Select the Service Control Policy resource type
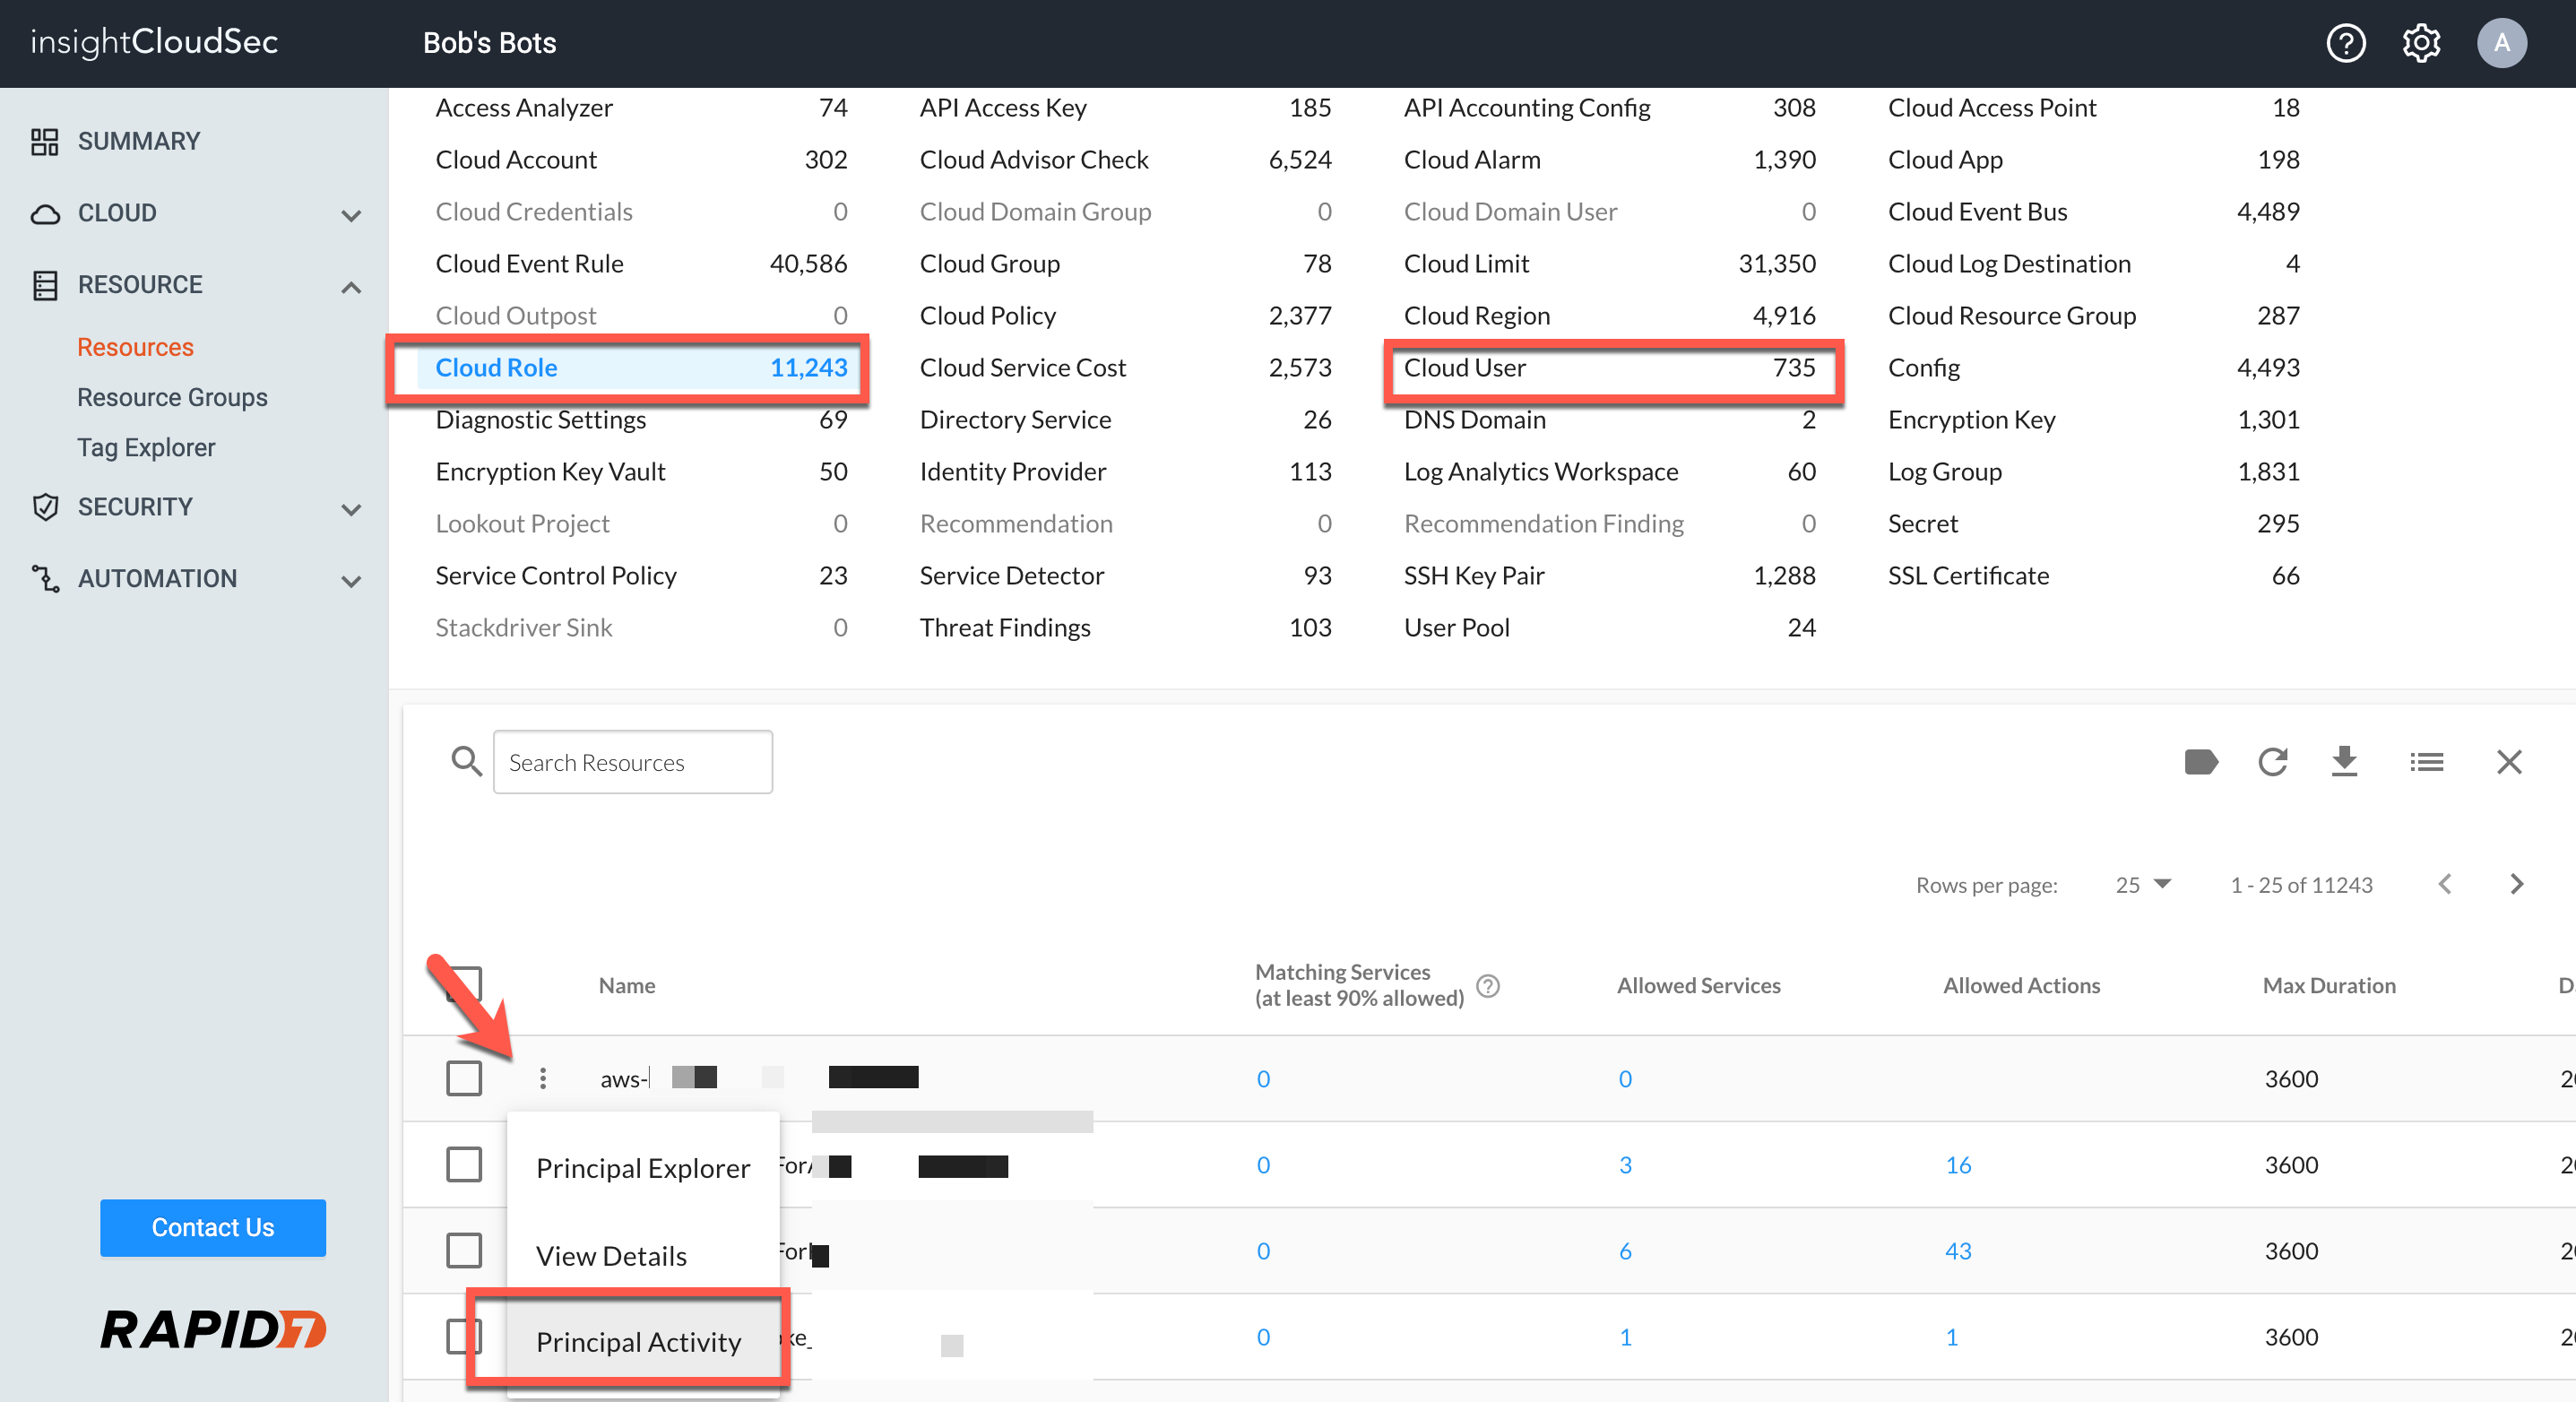Viewport: 2576px width, 1402px height. click(x=641, y=575)
